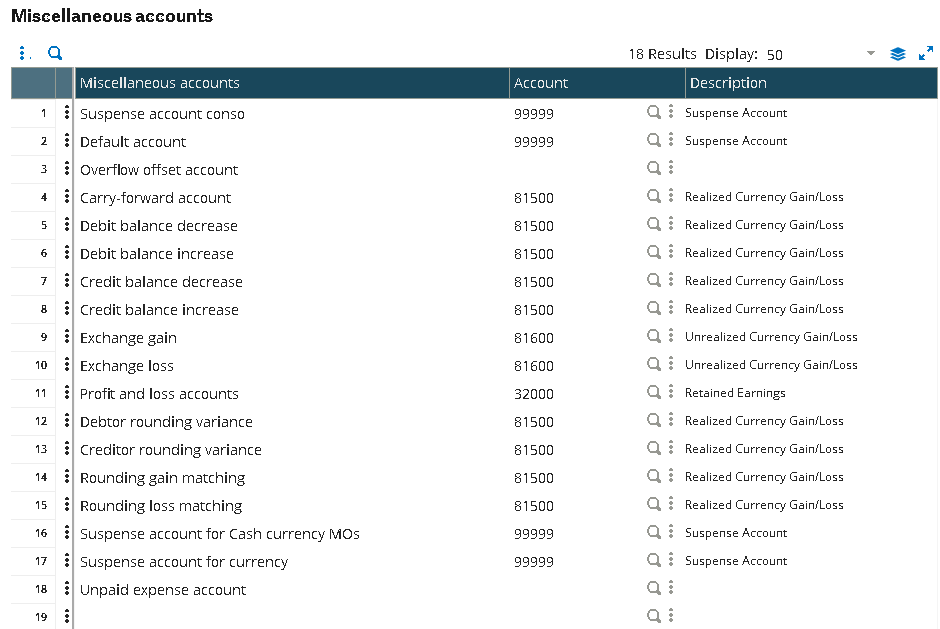Image resolution: width=940 pixels, height=629 pixels.
Task: Open the Display 50 results dropdown
Action: pyautogui.click(x=870, y=54)
